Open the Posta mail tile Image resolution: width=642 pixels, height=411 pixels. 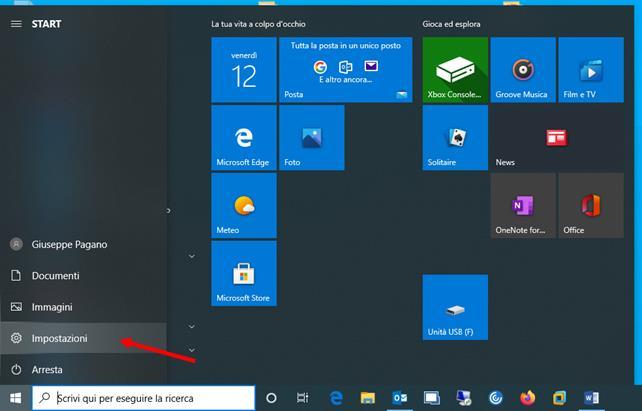point(346,70)
